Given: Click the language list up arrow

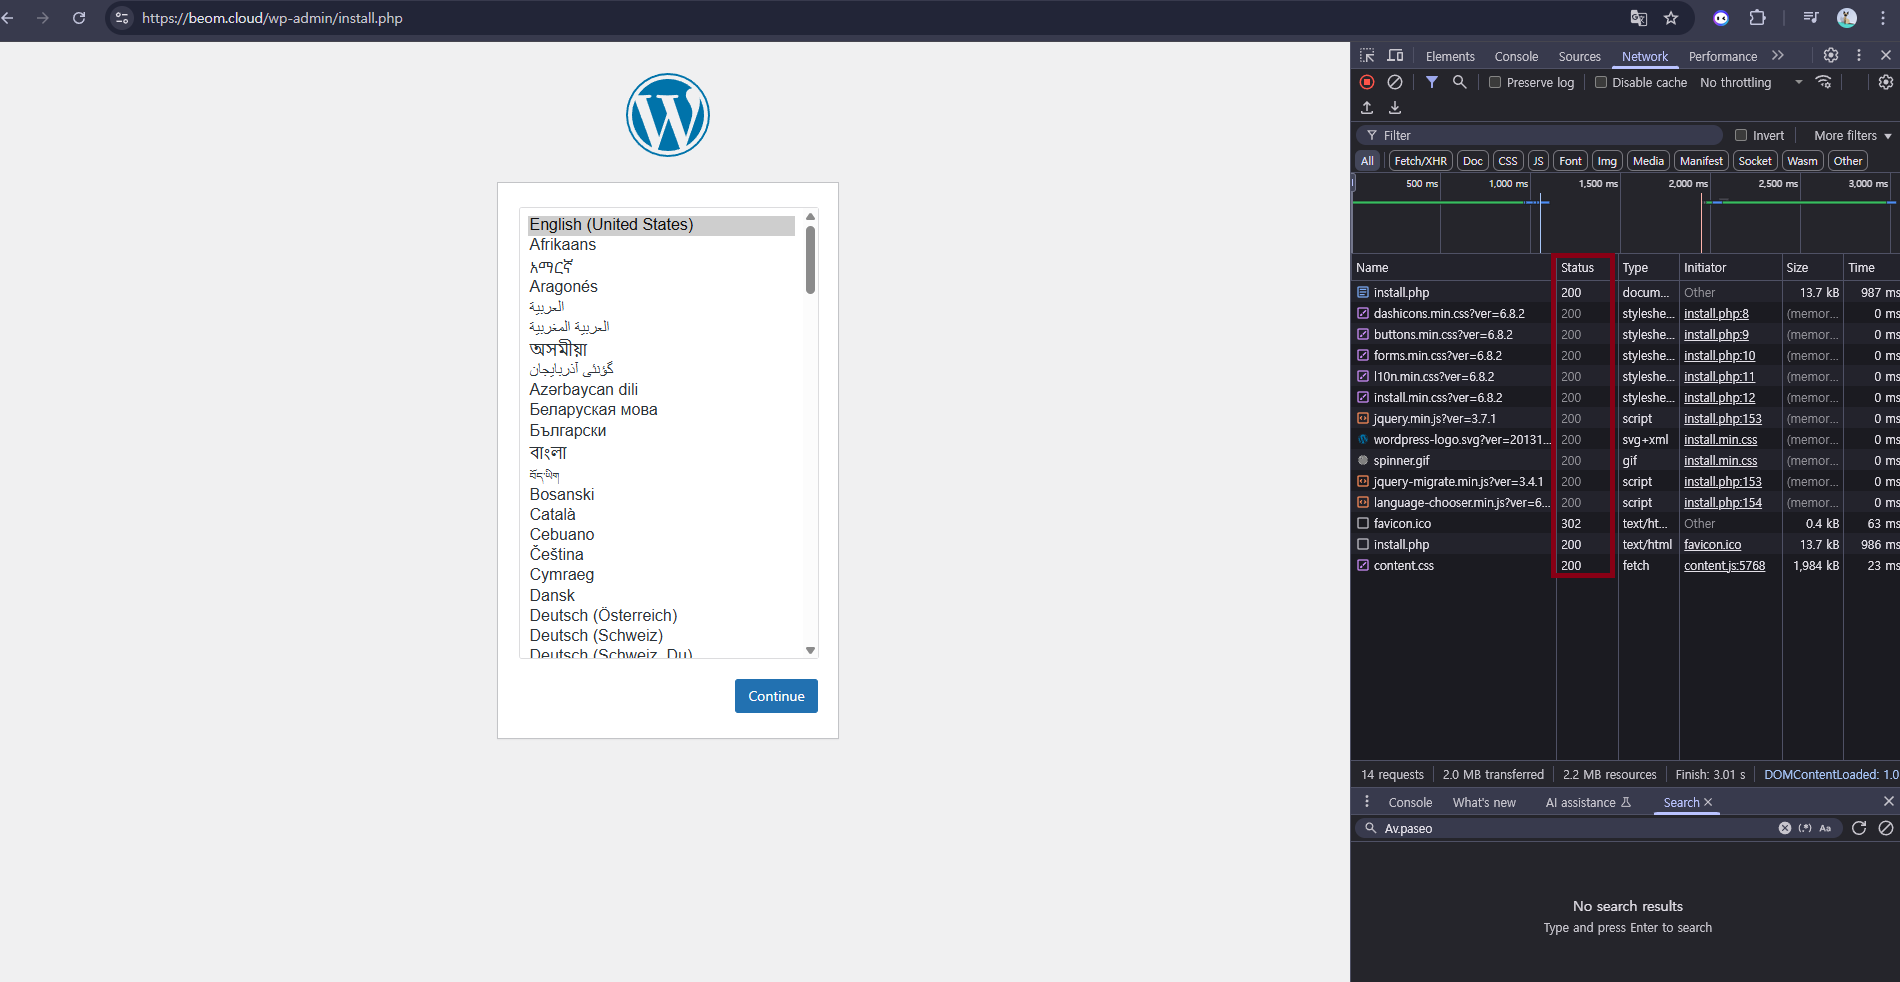Looking at the screenshot, I should click(x=811, y=216).
